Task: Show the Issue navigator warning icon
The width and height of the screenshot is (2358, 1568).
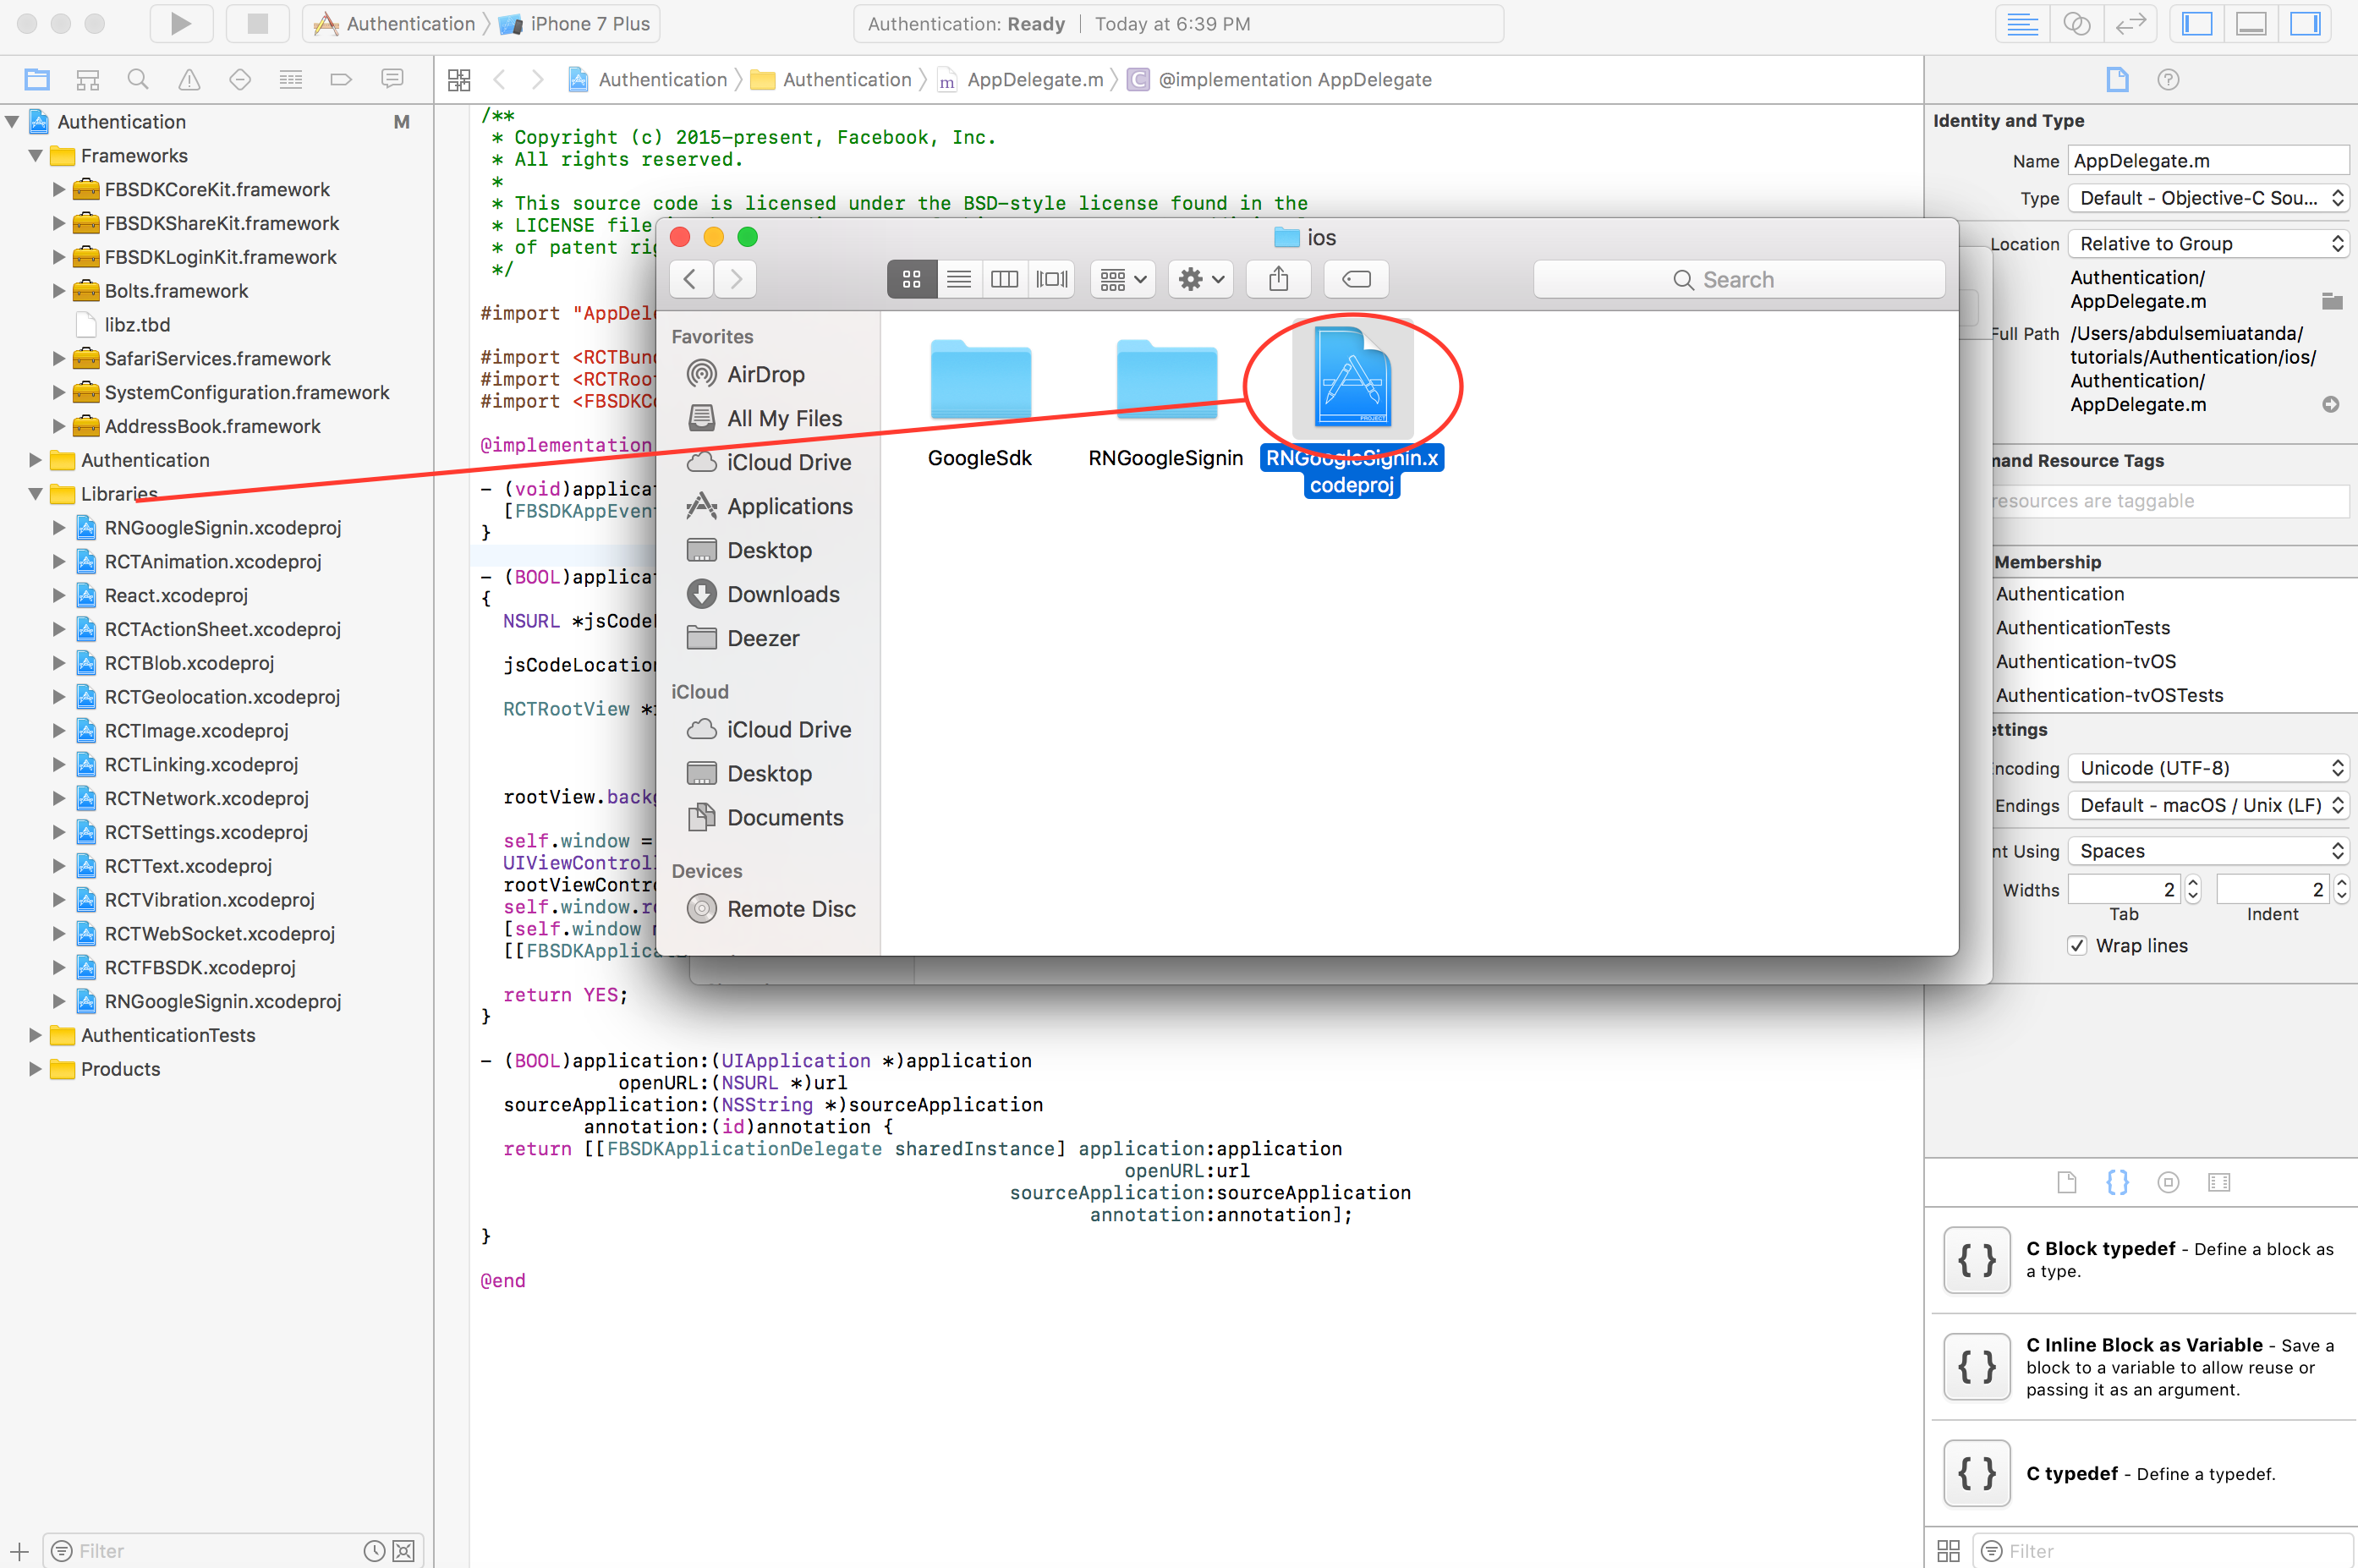Action: point(189,79)
